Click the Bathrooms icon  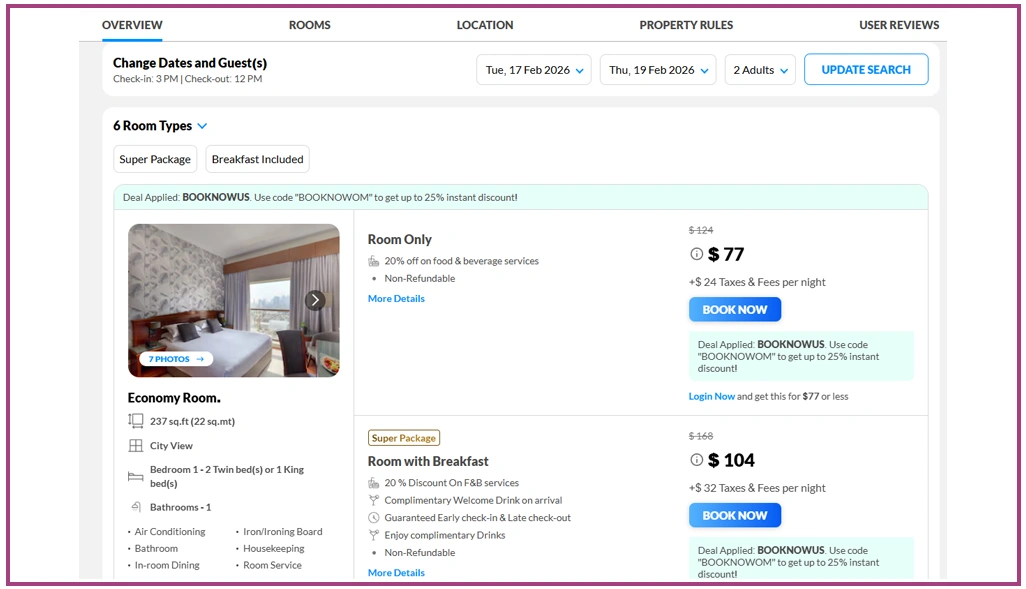[x=136, y=507]
